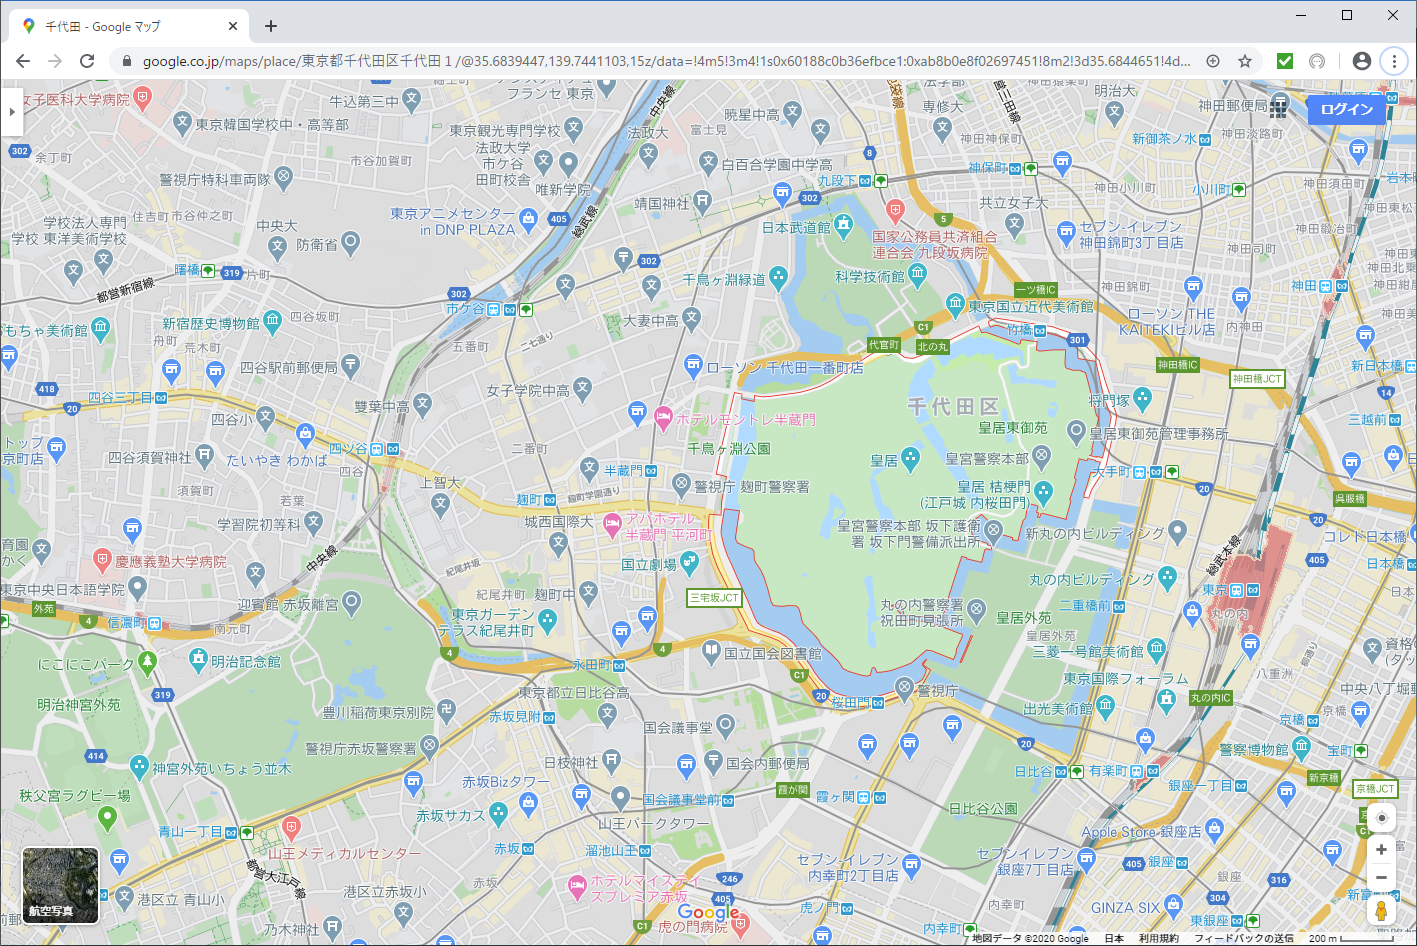Image resolution: width=1417 pixels, height=946 pixels.
Task: Click the Street View pegman icon
Action: pyautogui.click(x=1381, y=911)
